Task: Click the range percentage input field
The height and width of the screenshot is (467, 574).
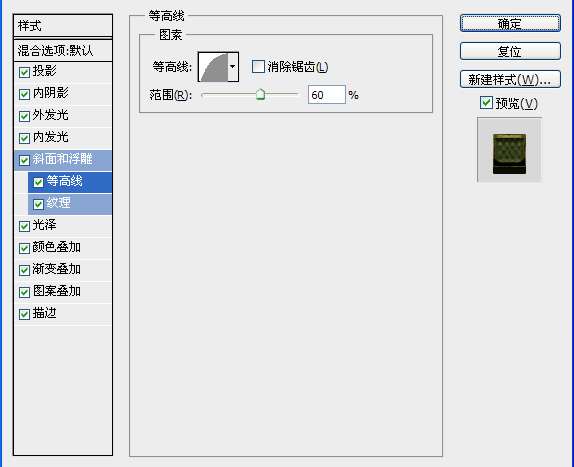Action: tap(327, 95)
